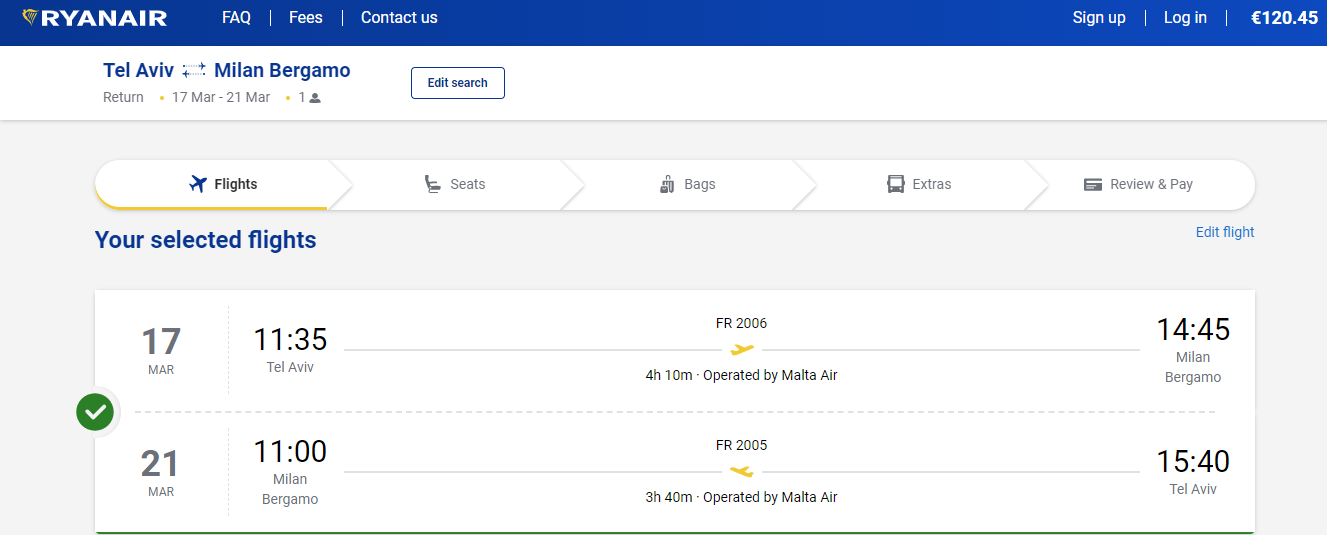Select the Extras step tab
1327x535 pixels.
click(920, 184)
